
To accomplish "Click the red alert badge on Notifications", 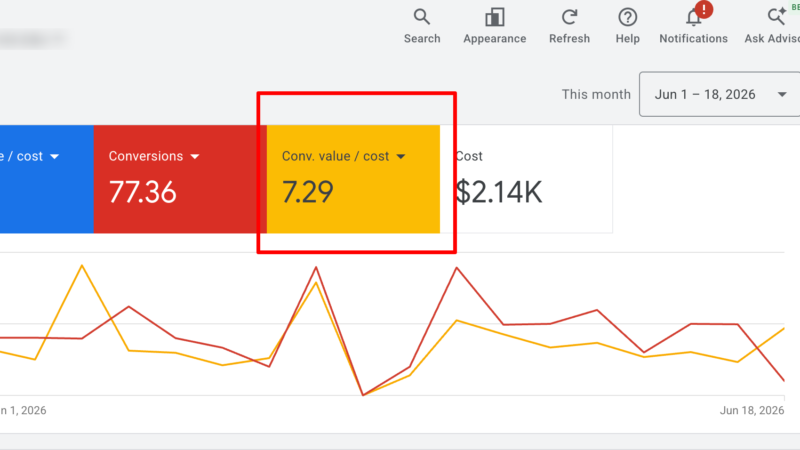I will [704, 9].
